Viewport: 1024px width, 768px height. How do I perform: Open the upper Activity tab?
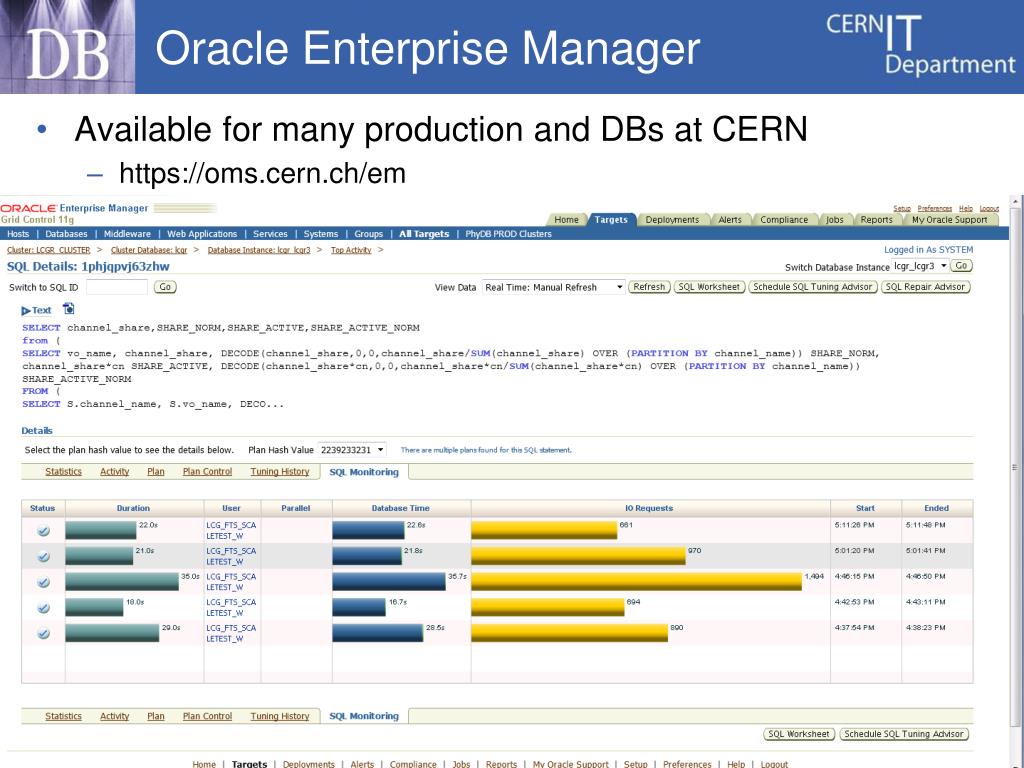pyautogui.click(x=114, y=472)
